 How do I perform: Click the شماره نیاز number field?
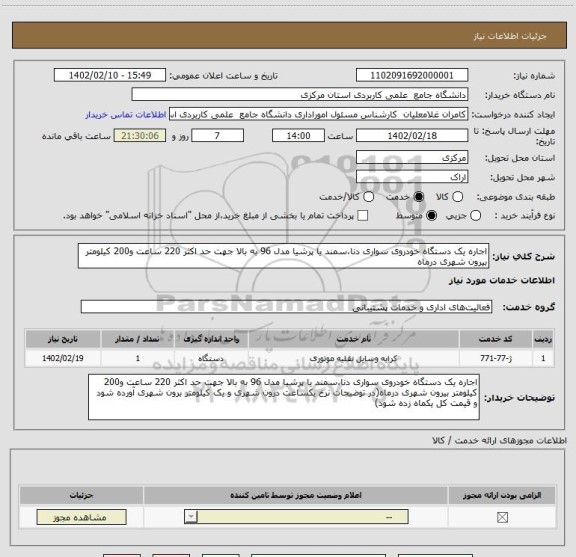tap(412, 75)
